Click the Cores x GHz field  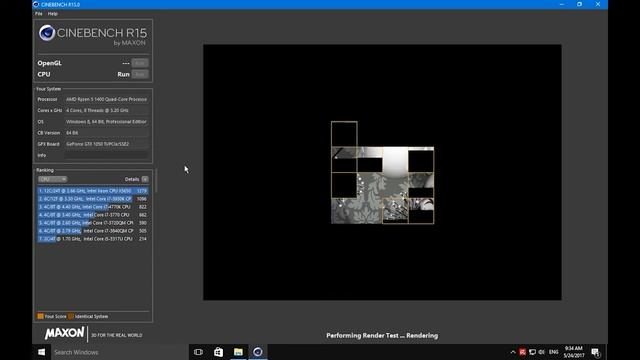[x=107, y=111]
